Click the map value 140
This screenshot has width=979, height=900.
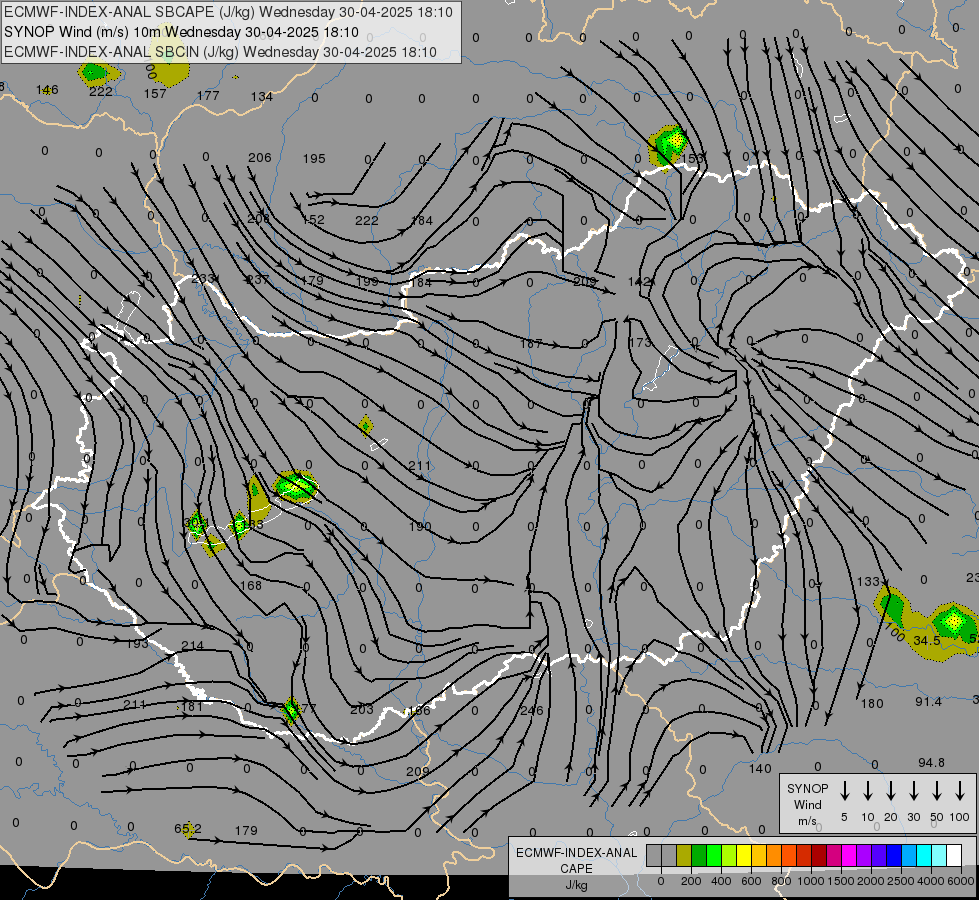point(760,769)
